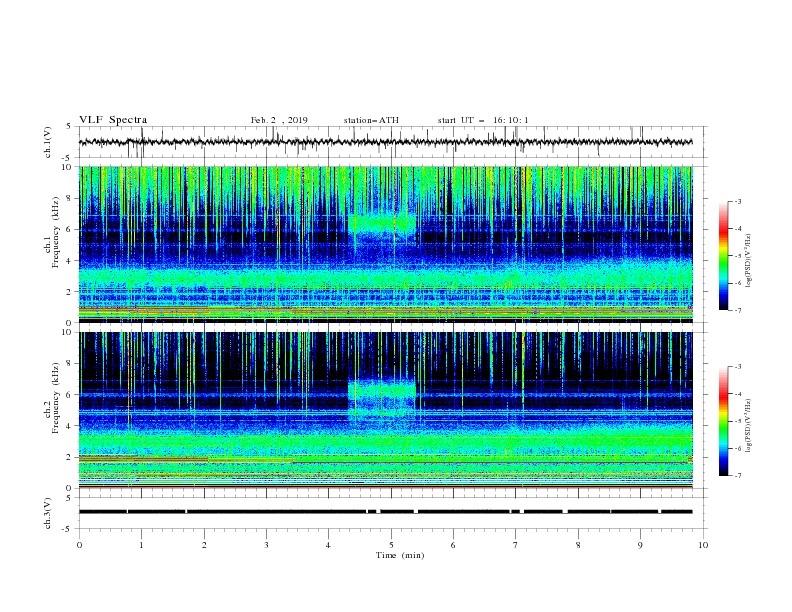Click the "3" tick on the time axis
792x612 pixels.
266,545
